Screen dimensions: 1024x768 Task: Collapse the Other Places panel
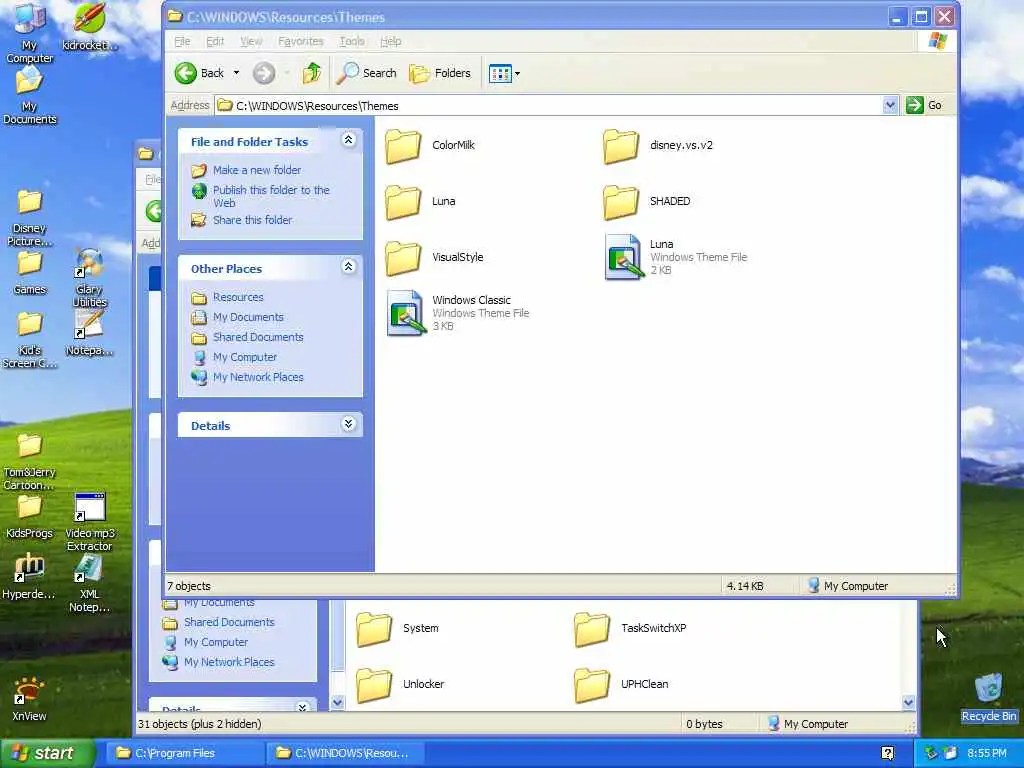coord(349,266)
